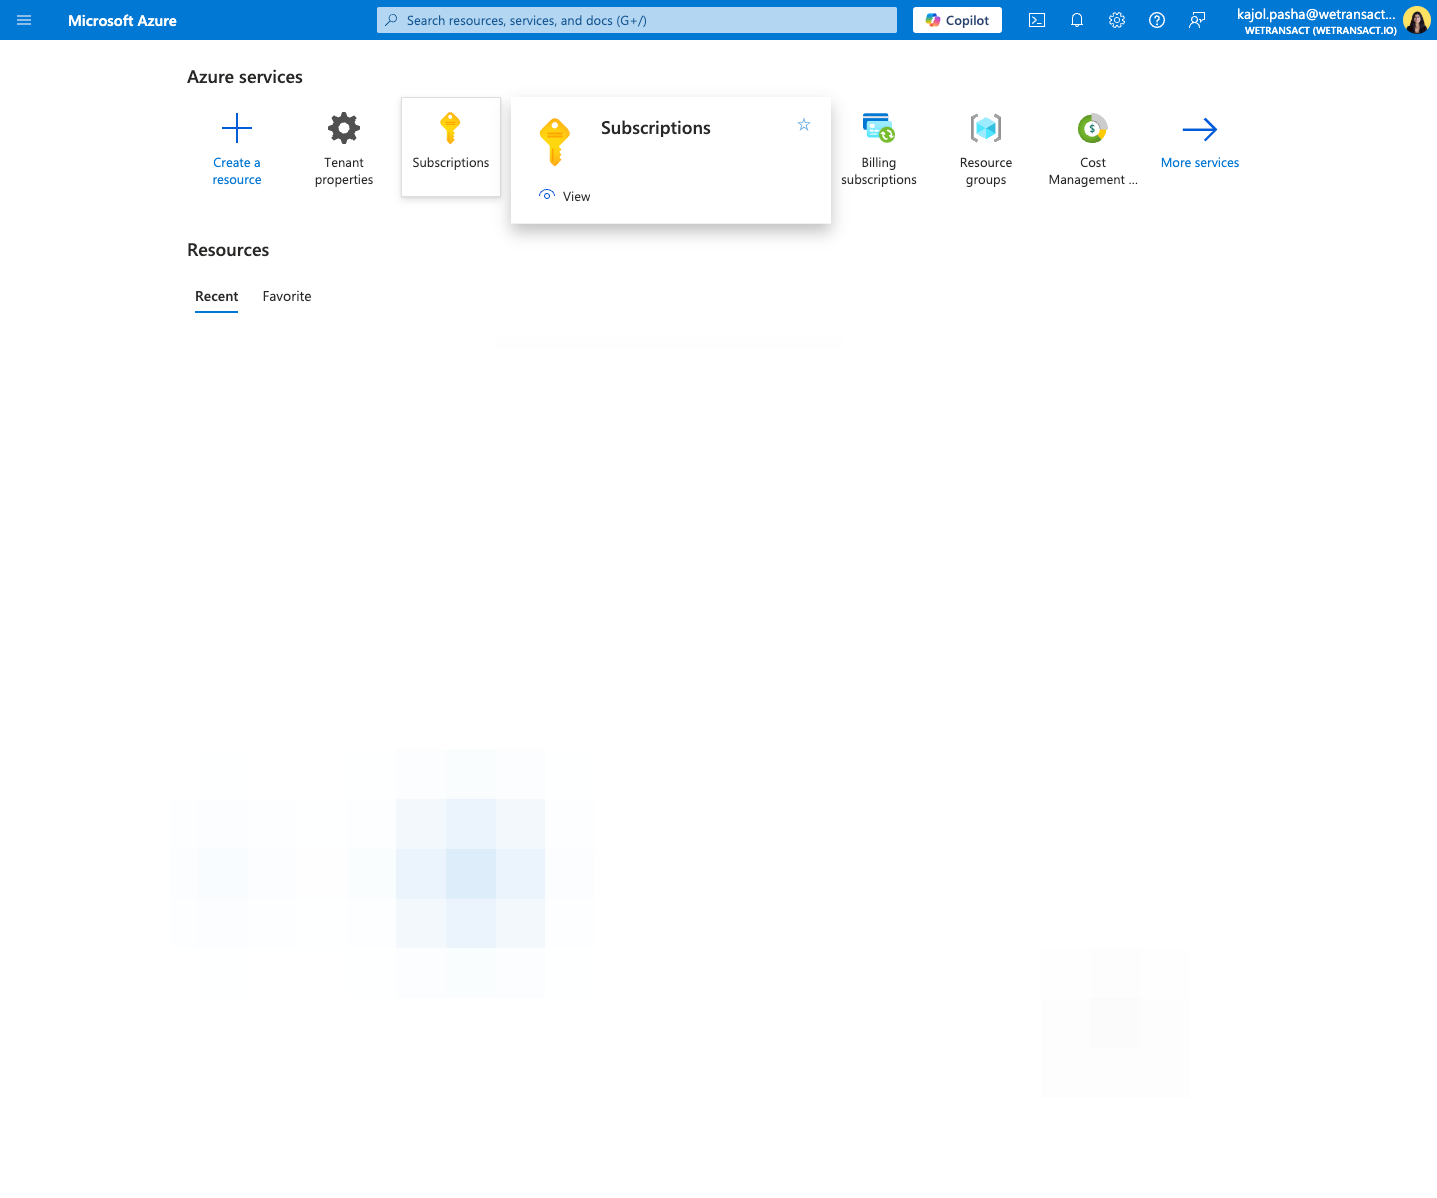The width and height of the screenshot is (1437, 1198).
Task: Click the kajol.pasha account name text
Action: (1316, 14)
